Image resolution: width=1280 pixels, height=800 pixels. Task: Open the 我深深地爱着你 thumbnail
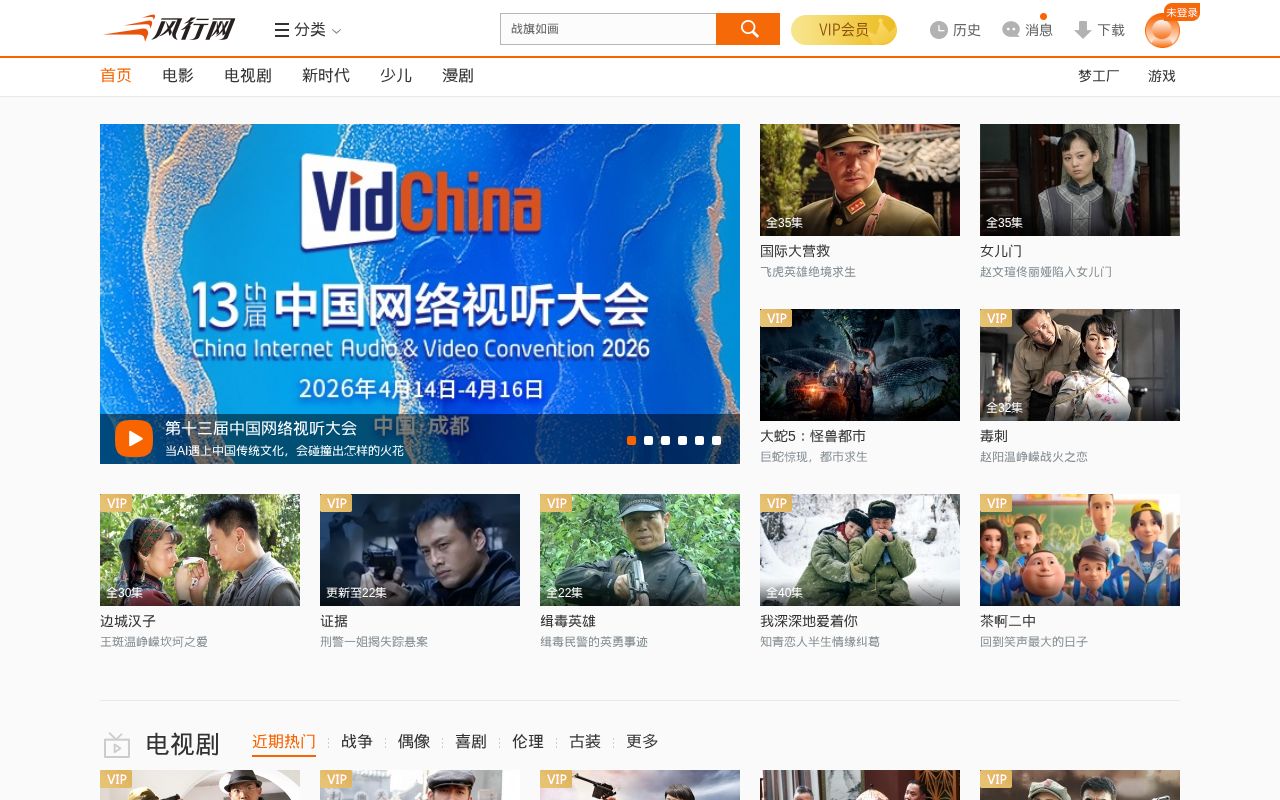(x=860, y=550)
